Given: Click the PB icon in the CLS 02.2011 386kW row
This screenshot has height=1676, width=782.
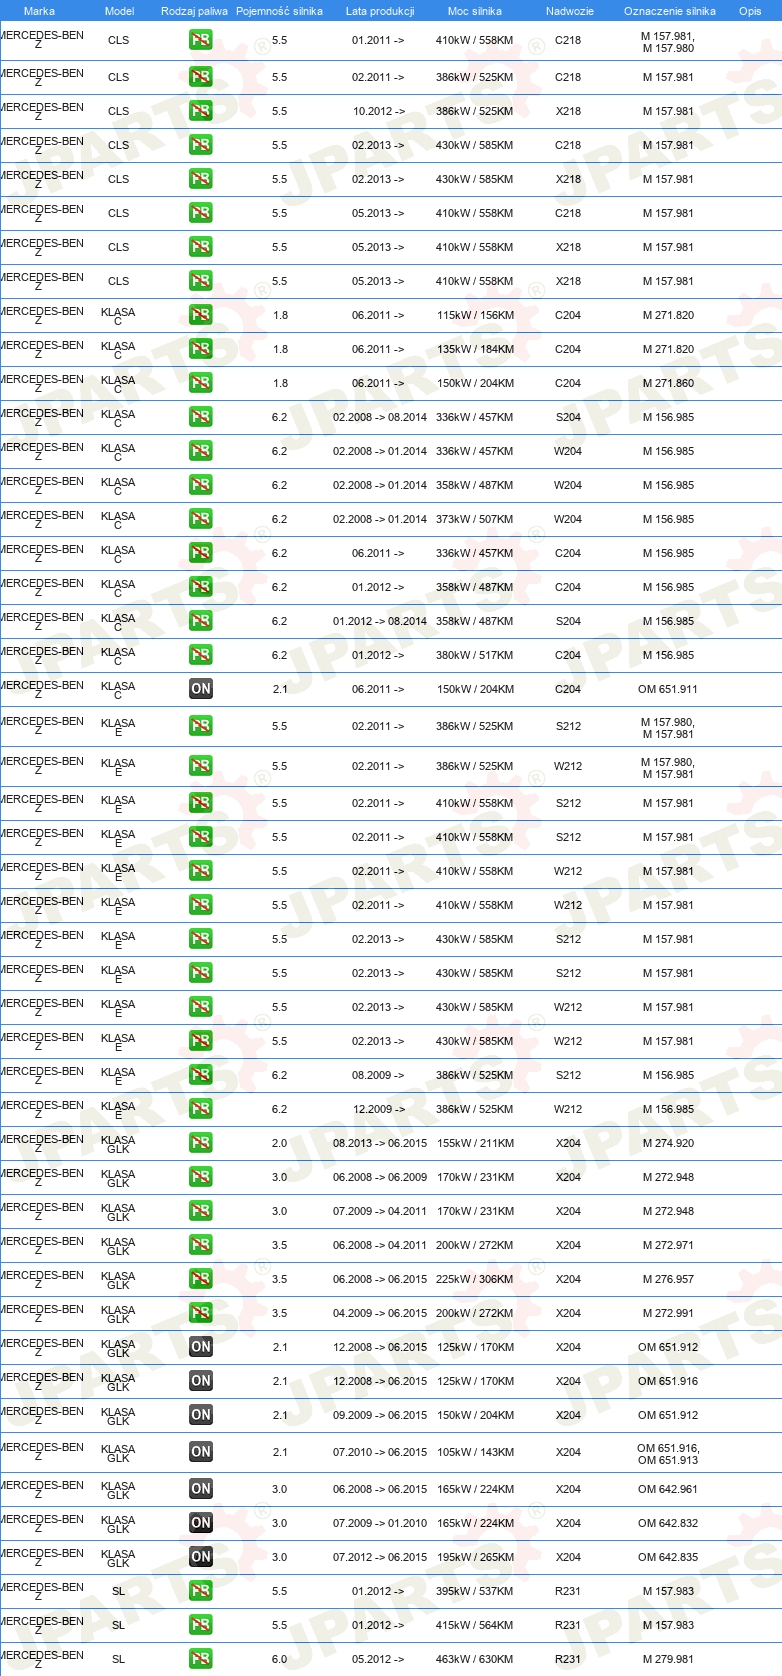Looking at the screenshot, I should (201, 77).
